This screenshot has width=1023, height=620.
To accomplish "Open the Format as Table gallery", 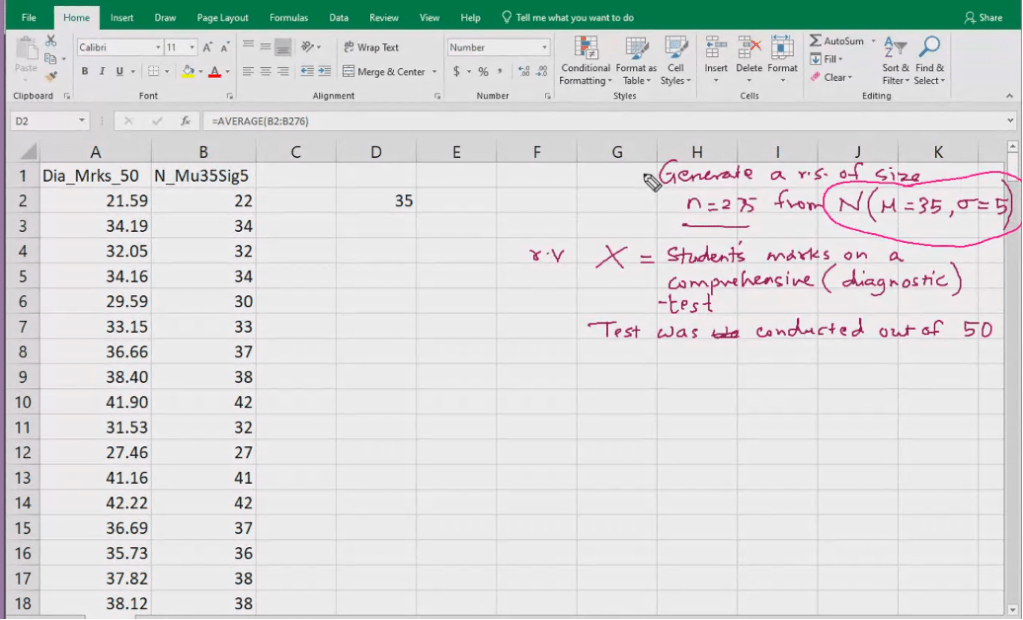I will tap(636, 49).
